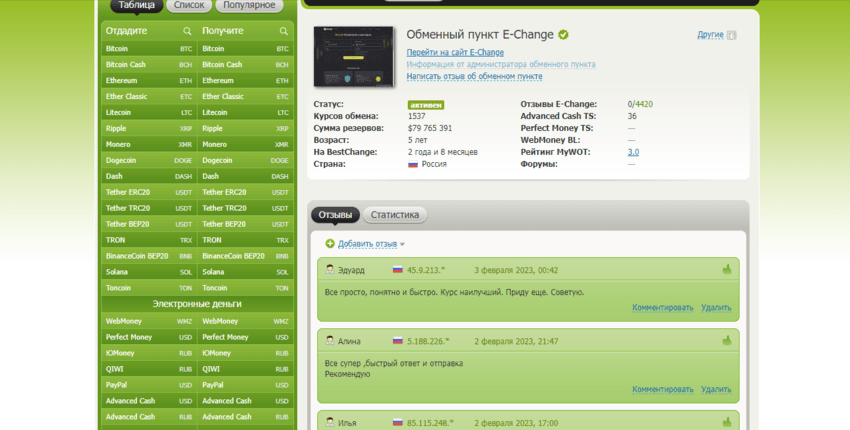Viewport: 850px width, 430px height.
Task: Open the MyWOT rating 3.0 link
Action: click(x=633, y=152)
